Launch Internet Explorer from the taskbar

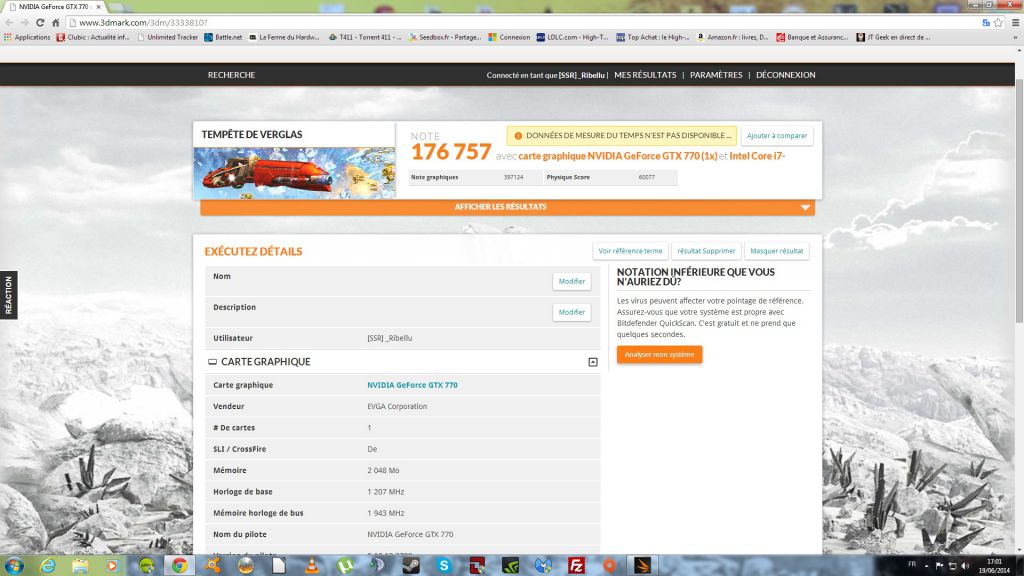pyautogui.click(x=47, y=566)
